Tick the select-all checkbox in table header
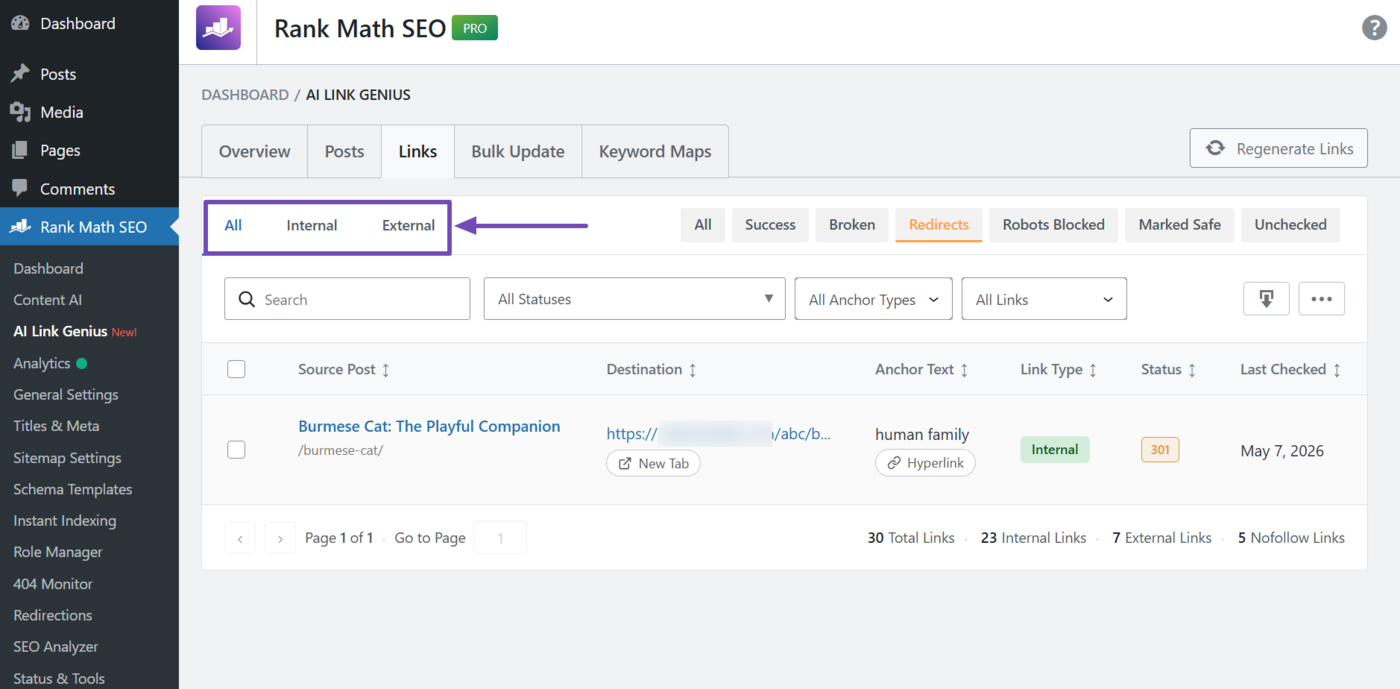The image size is (1400, 689). pyautogui.click(x=236, y=369)
